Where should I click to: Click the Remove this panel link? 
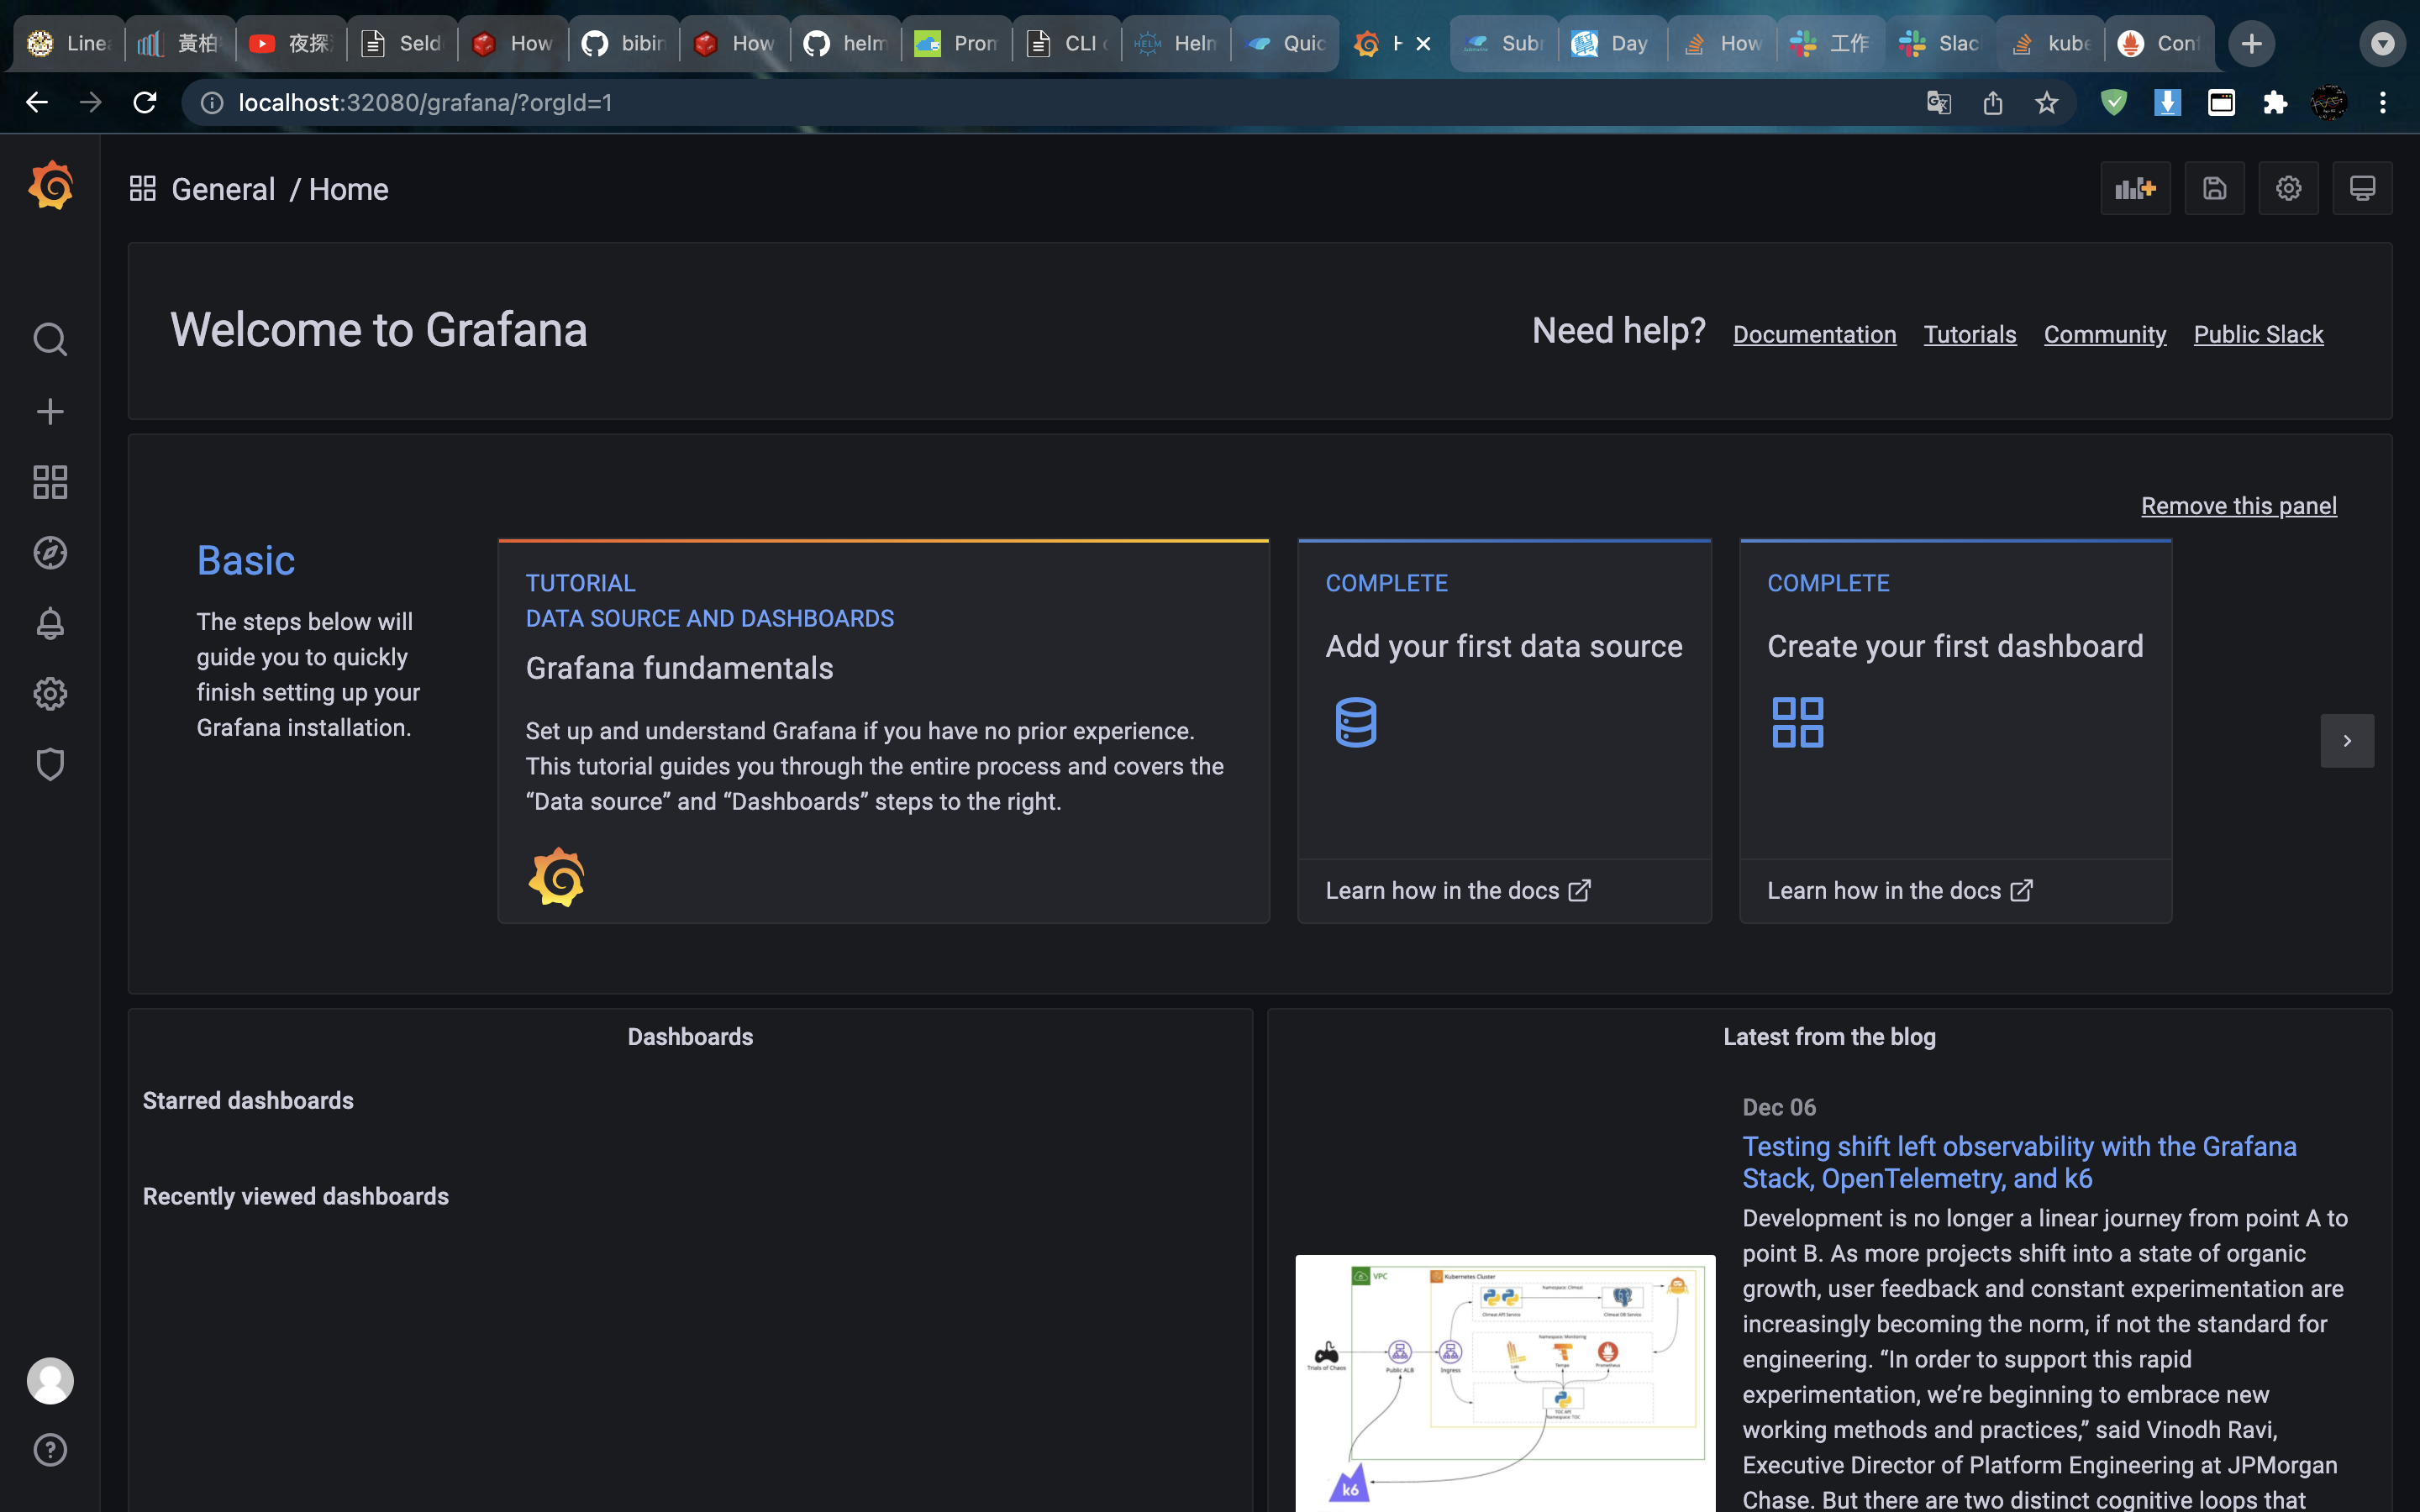click(2238, 506)
